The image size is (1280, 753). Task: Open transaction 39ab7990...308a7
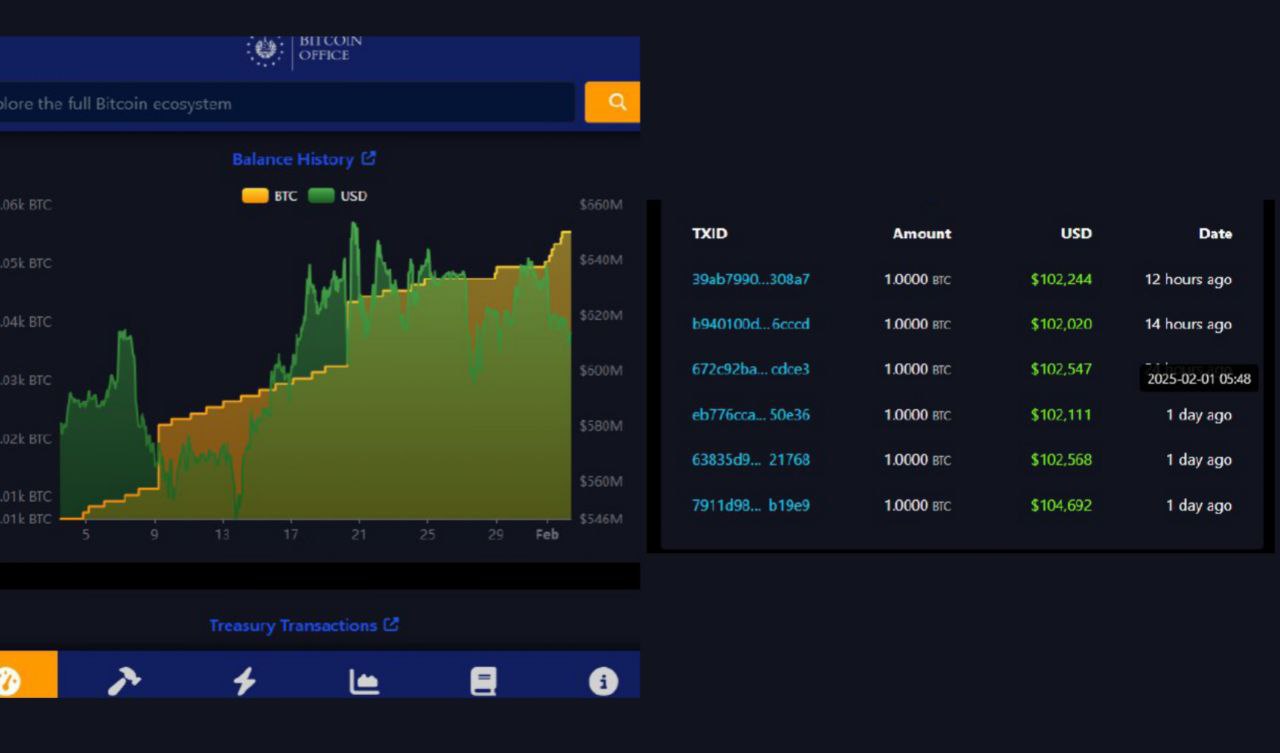(x=750, y=279)
